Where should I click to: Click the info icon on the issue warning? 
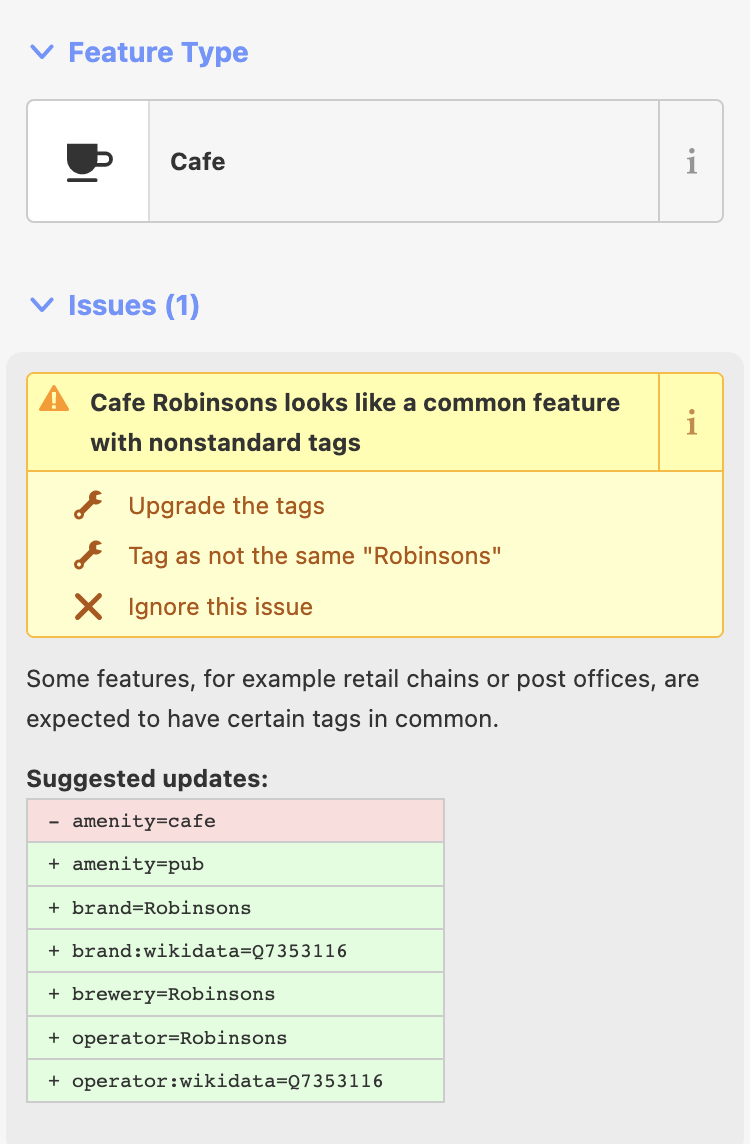click(691, 422)
